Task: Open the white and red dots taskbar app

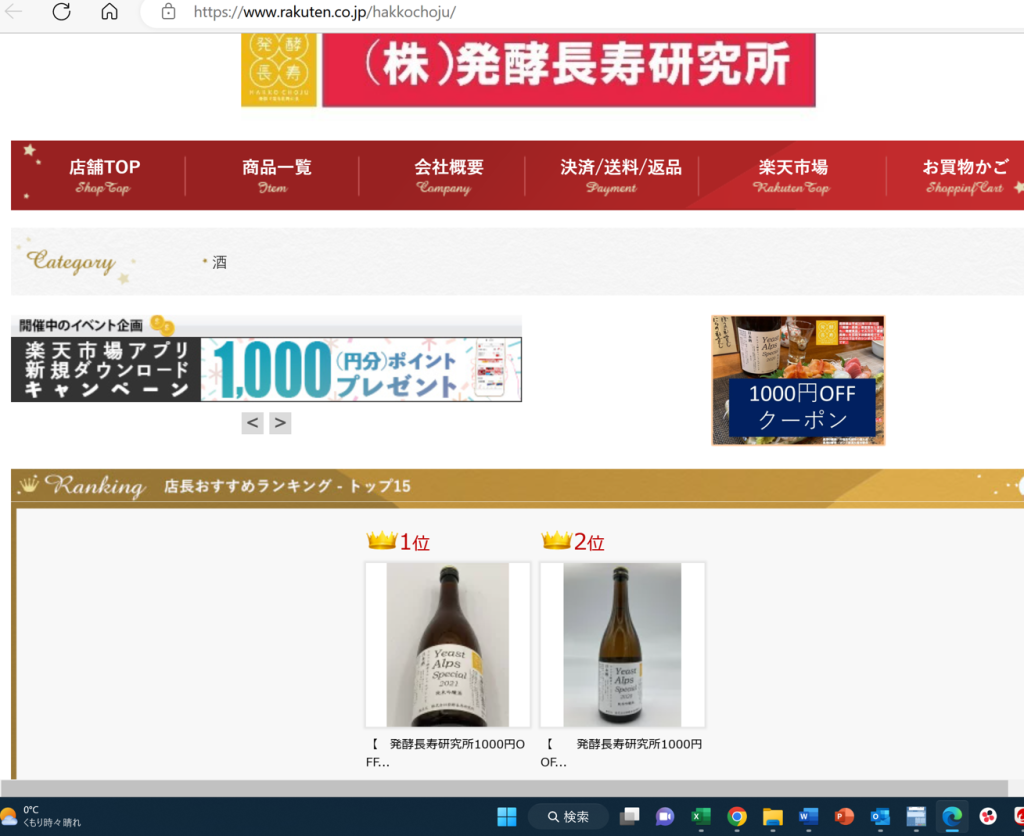Action: [988, 816]
